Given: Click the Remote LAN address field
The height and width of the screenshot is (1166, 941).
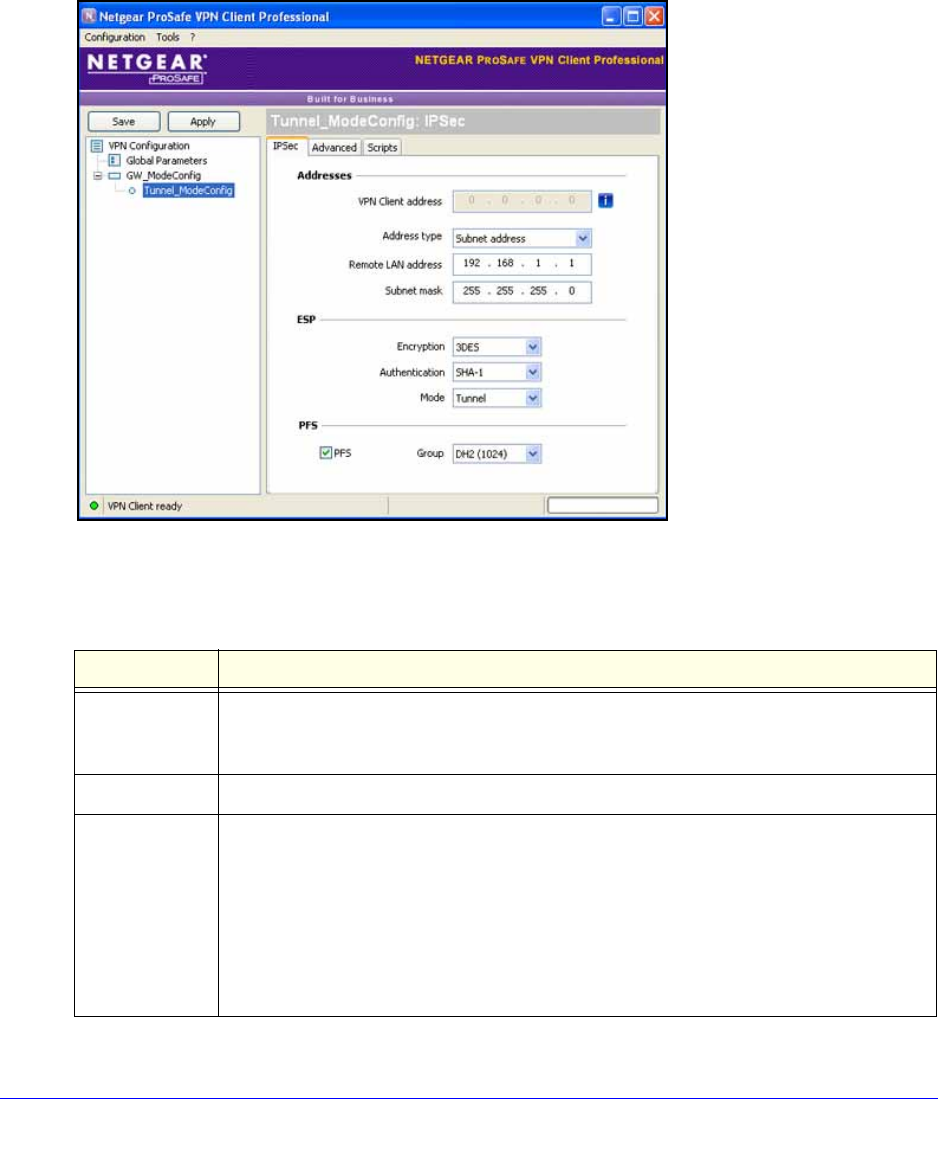Looking at the screenshot, I should click(522, 264).
